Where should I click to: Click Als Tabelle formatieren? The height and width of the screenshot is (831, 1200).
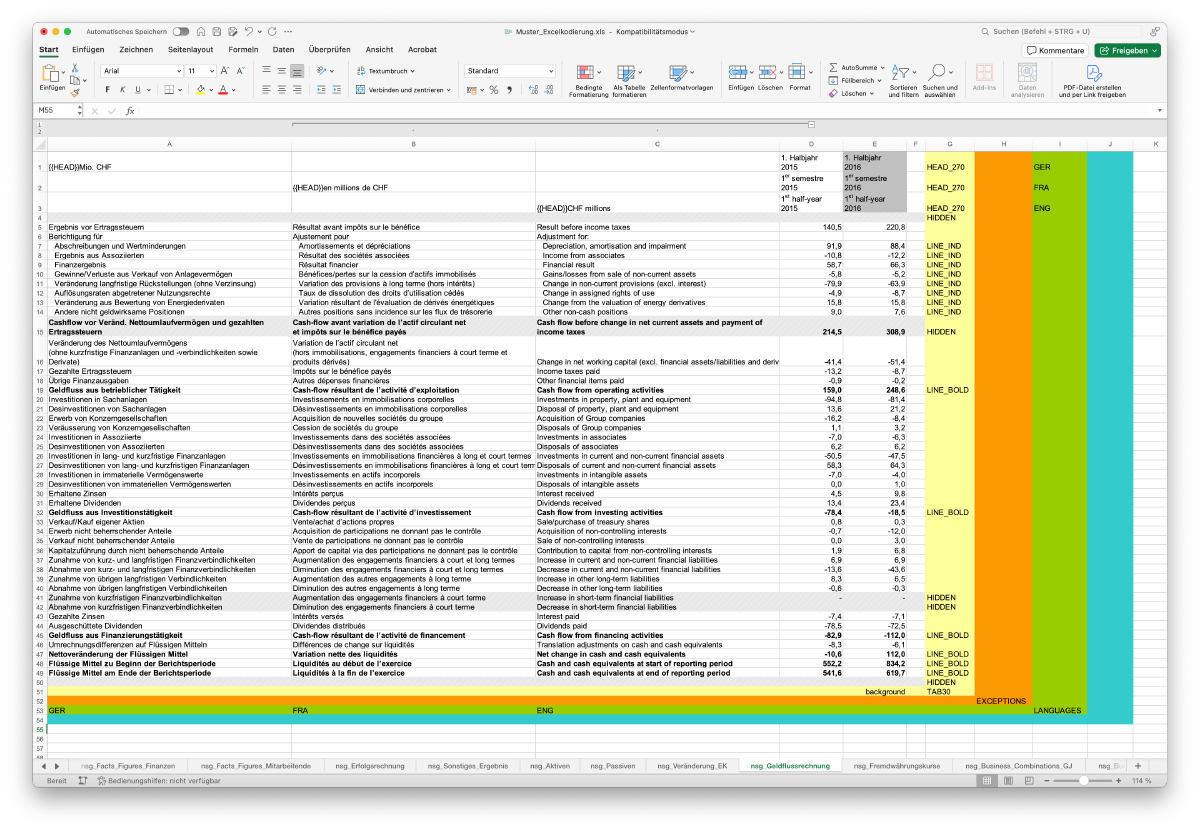pos(629,79)
